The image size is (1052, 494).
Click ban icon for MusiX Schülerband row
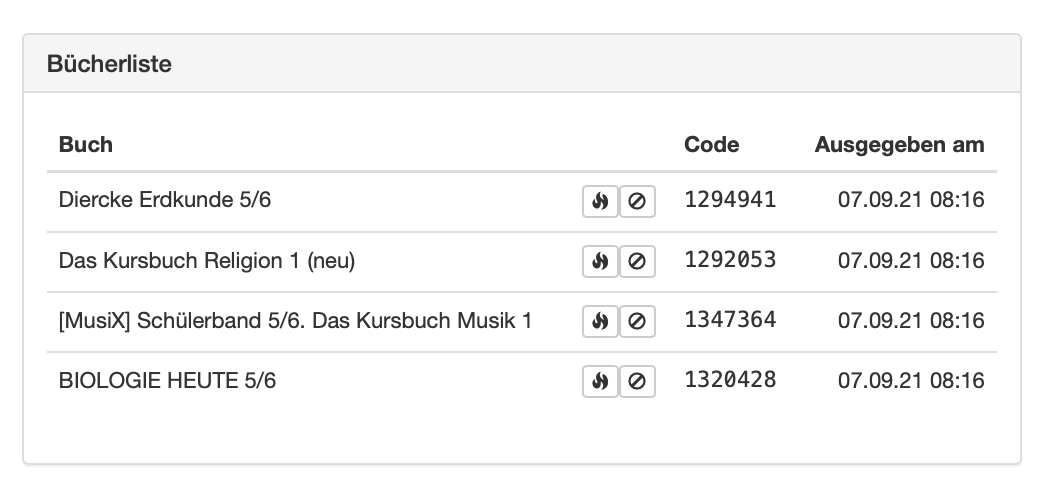click(637, 321)
